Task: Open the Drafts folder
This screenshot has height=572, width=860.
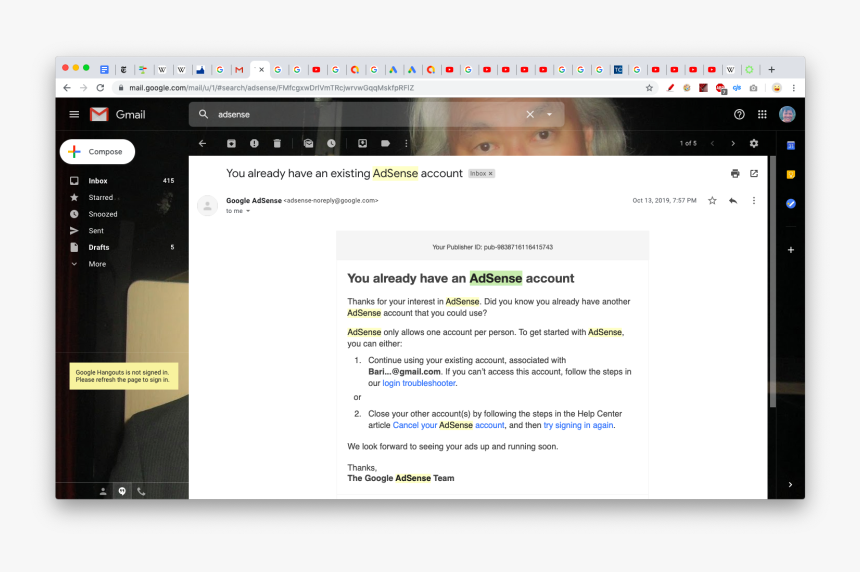Action: [122, 247]
